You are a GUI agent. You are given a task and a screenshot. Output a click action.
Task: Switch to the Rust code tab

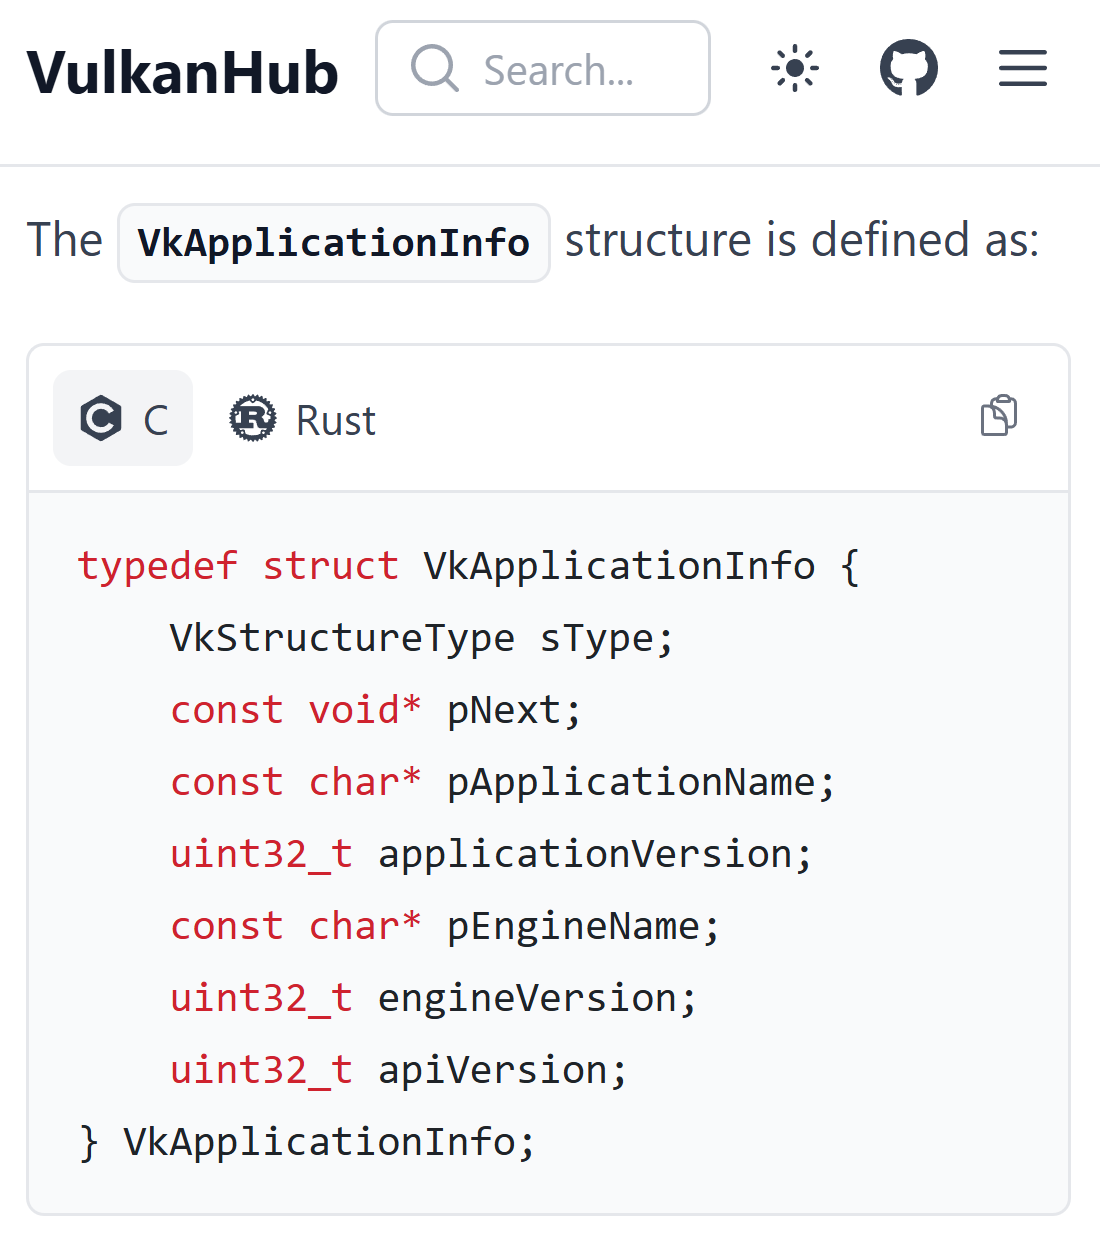[302, 419]
